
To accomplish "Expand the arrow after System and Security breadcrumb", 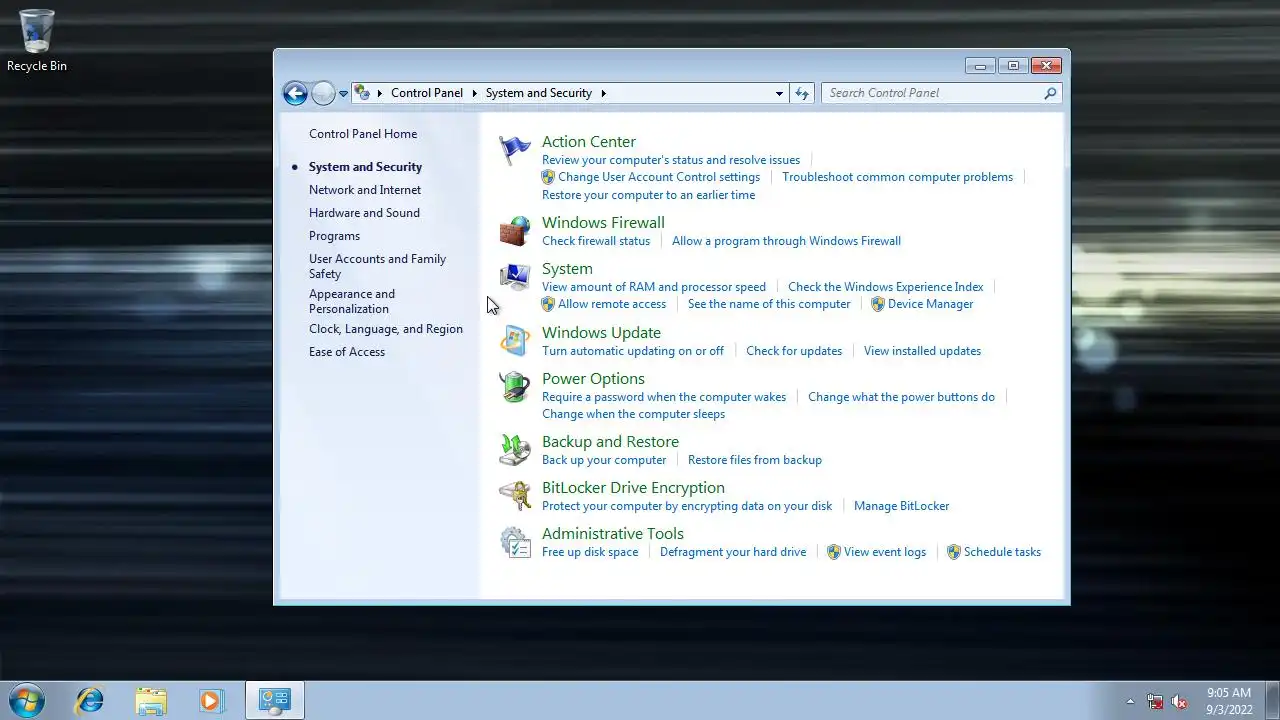I will 603,93.
